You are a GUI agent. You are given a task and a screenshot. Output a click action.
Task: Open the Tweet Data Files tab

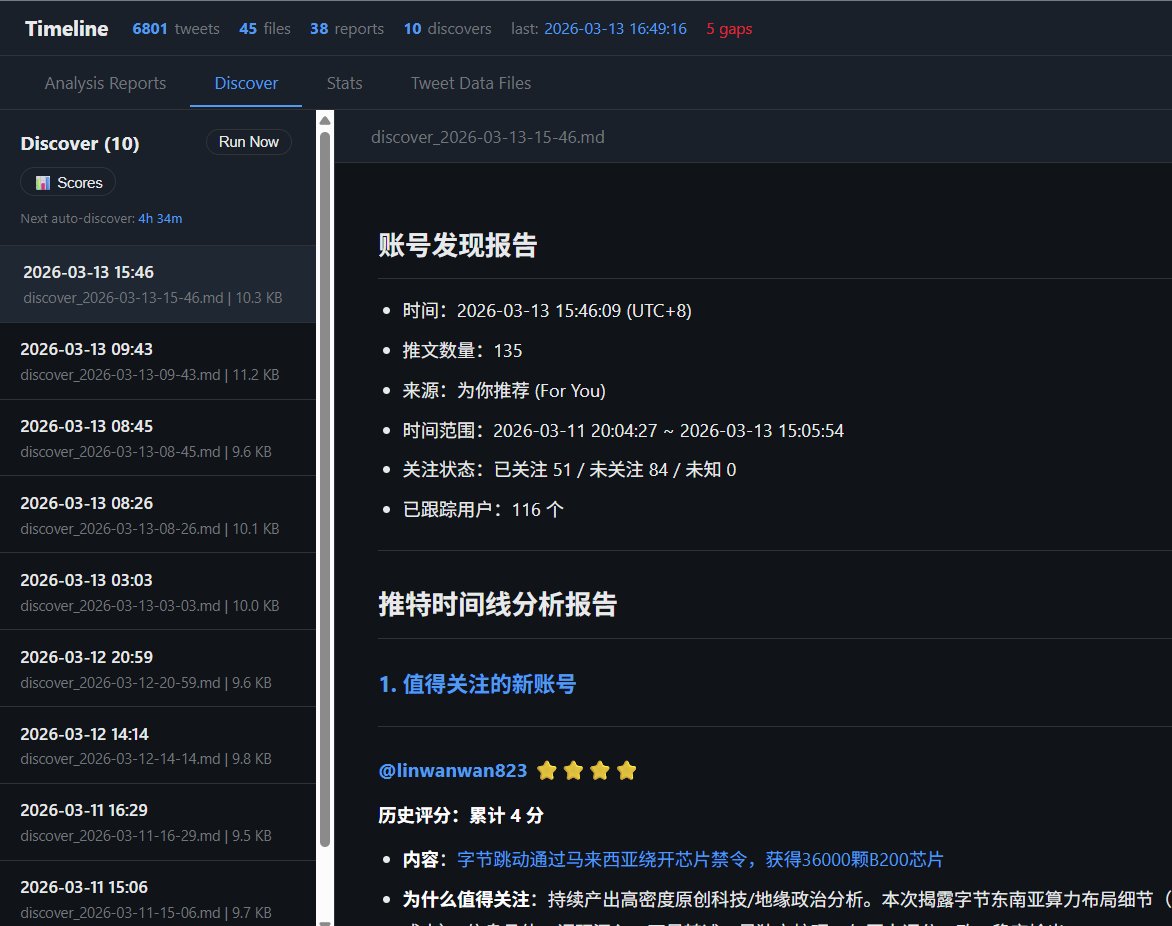point(471,83)
